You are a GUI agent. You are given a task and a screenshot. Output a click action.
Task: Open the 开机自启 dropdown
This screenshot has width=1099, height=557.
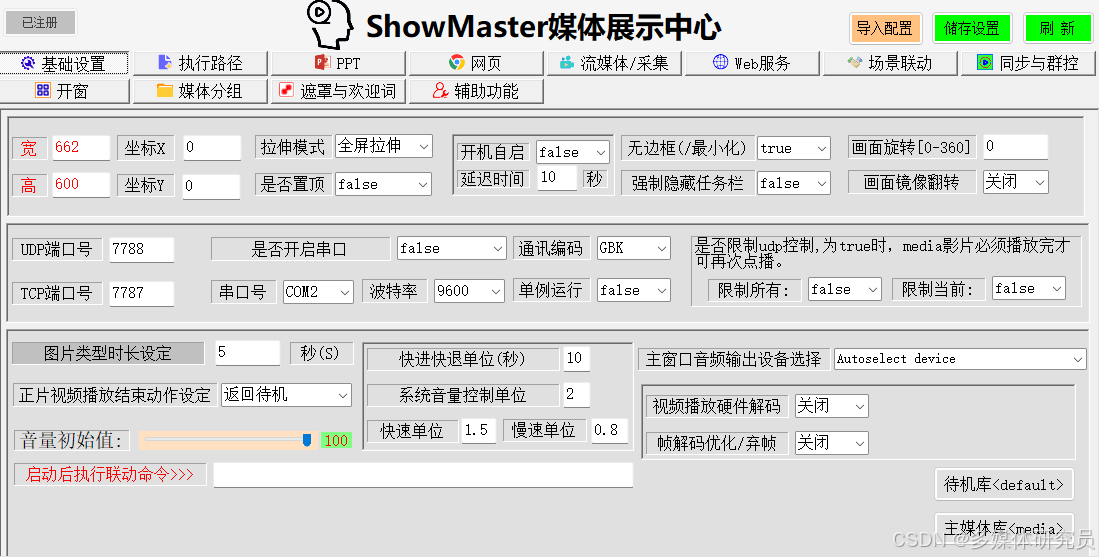(573, 152)
